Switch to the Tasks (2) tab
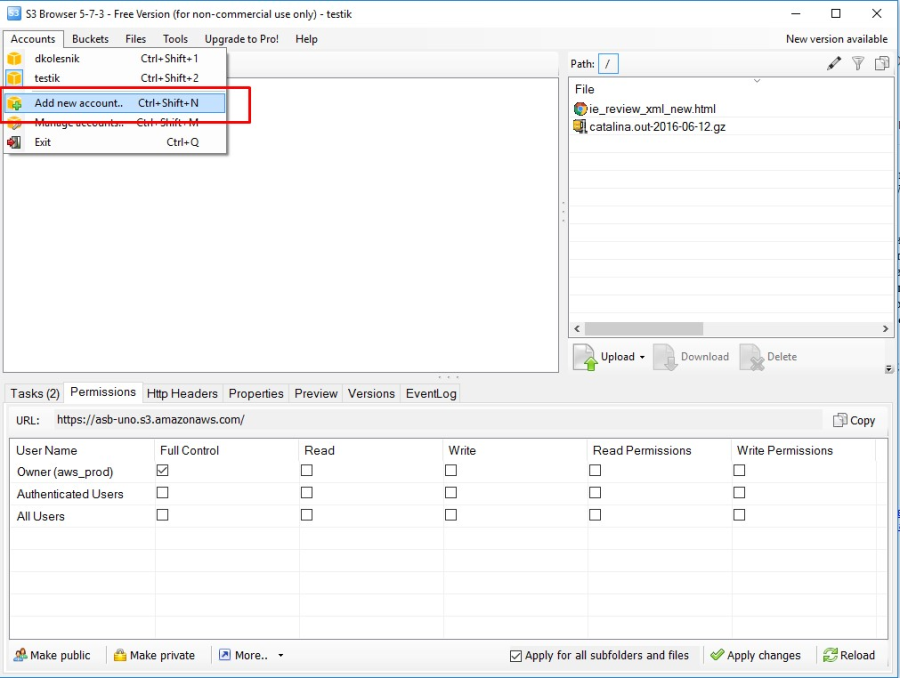The height and width of the screenshot is (678, 900). click(34, 394)
